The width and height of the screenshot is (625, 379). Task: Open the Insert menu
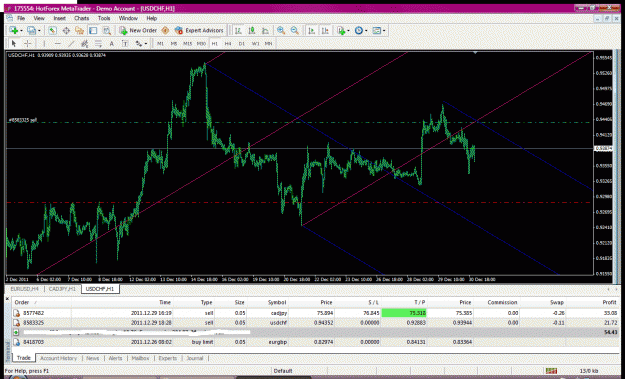coord(59,18)
